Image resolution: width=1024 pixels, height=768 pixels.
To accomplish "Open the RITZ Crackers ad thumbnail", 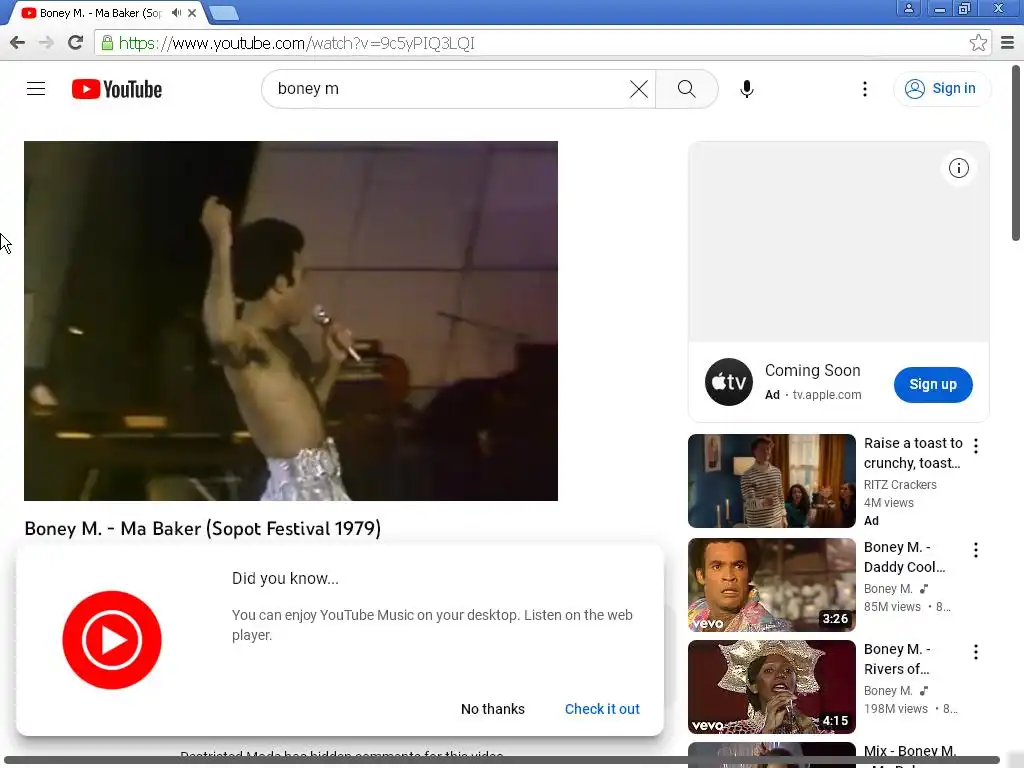I will point(772,481).
